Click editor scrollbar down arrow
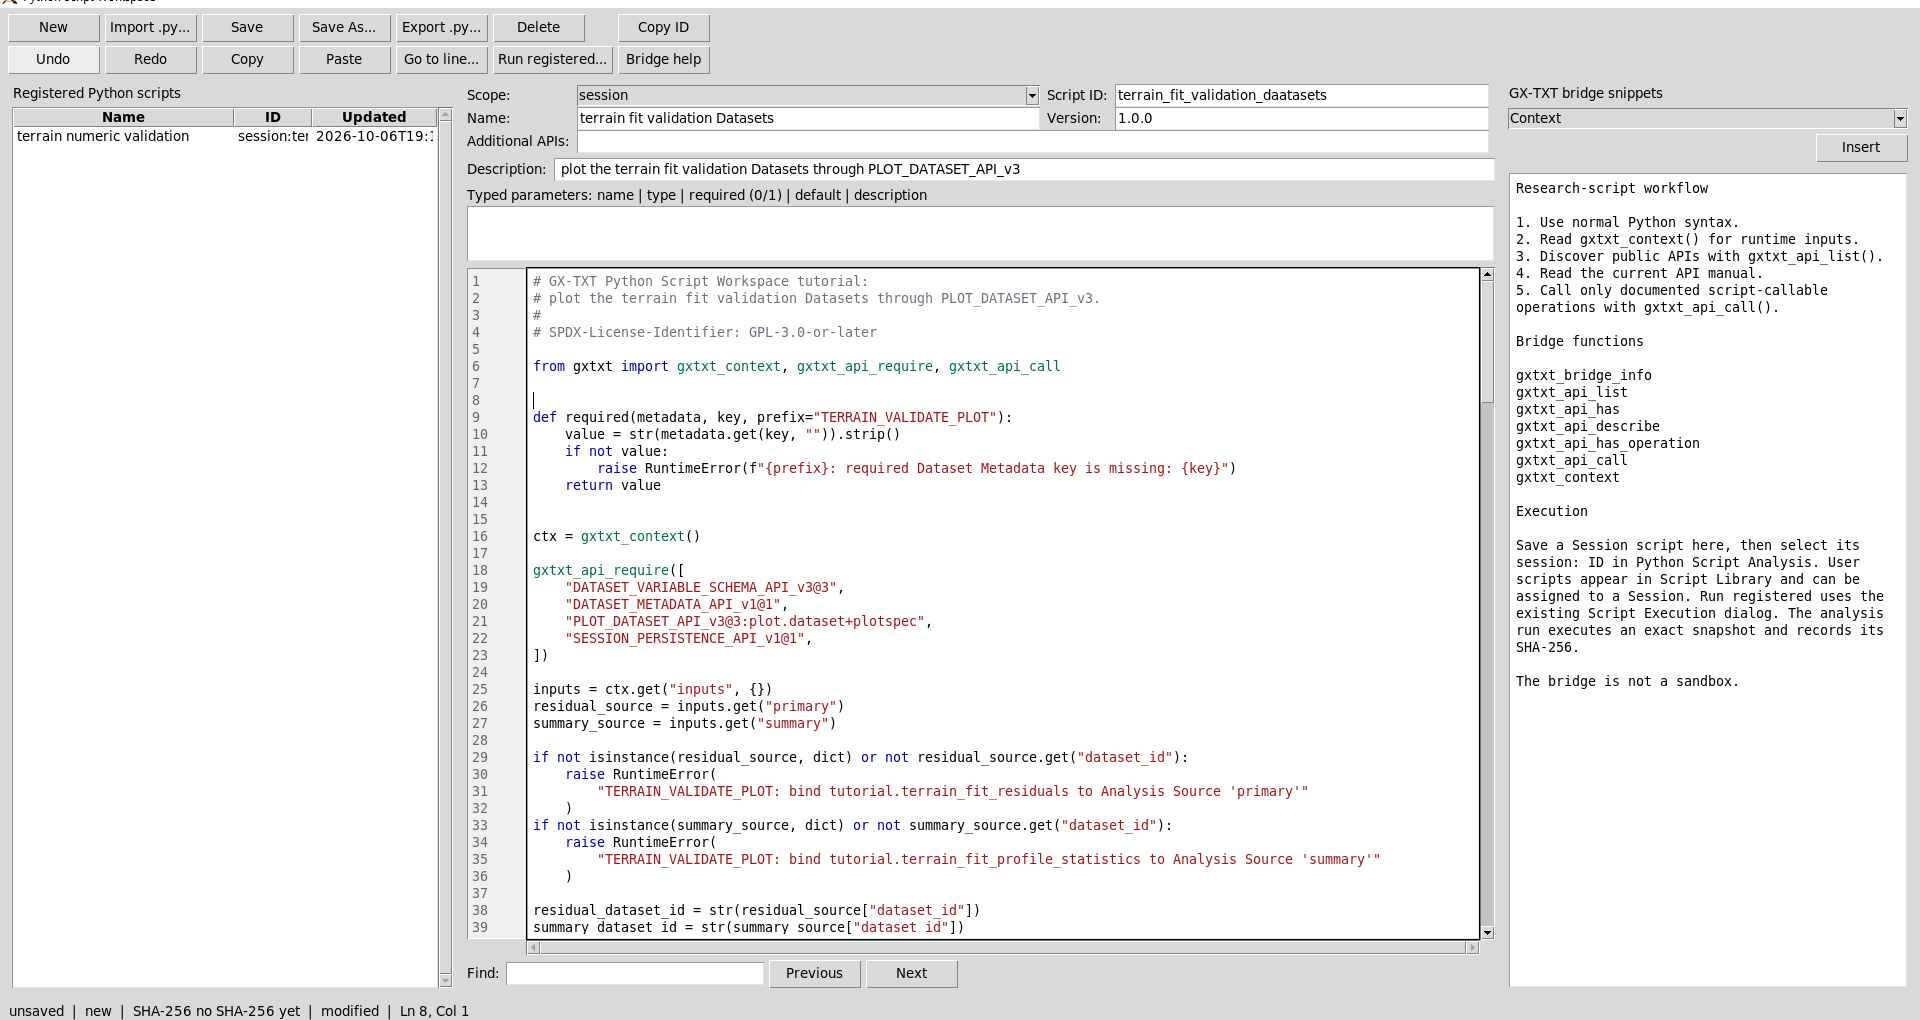Screen dimensions: 1920x1020 coord(1487,933)
